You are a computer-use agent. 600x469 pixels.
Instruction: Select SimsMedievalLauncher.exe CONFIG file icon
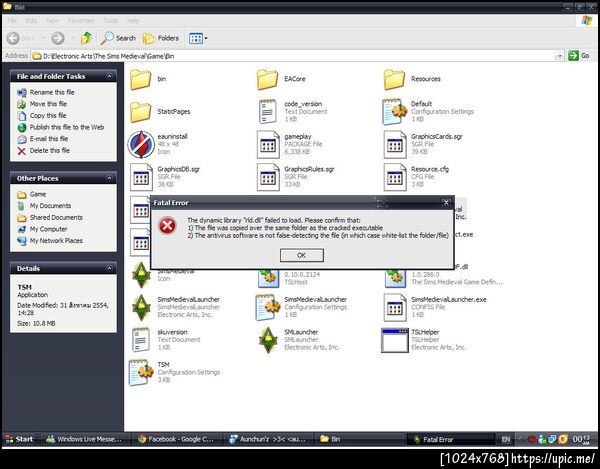(x=395, y=307)
